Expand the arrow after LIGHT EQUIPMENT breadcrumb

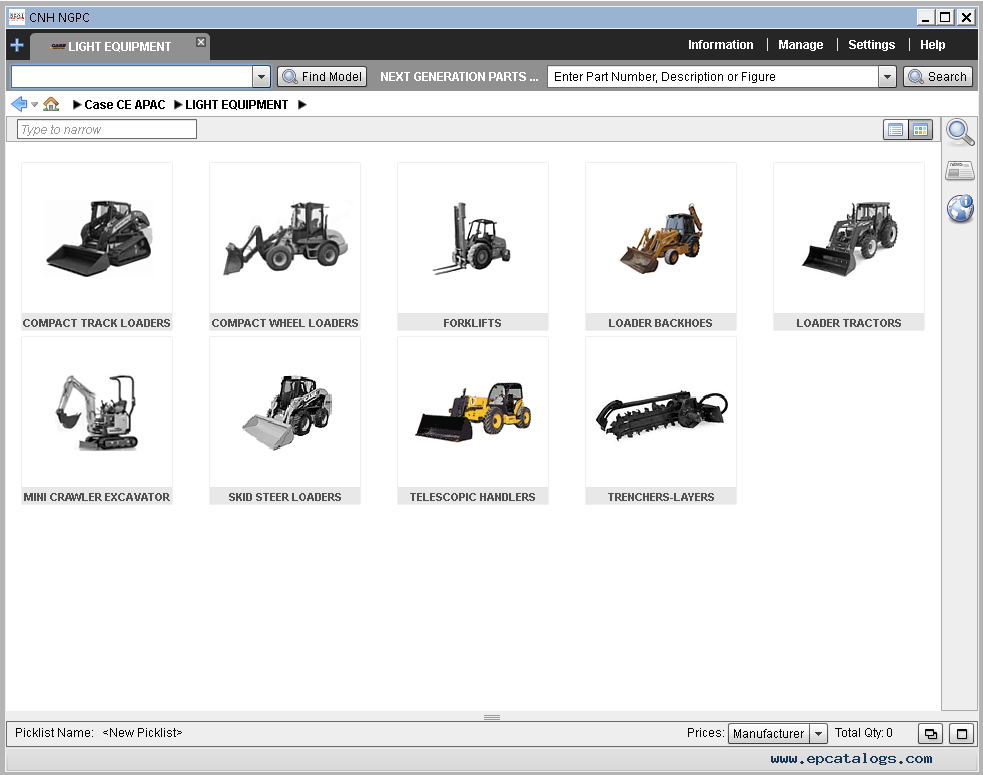click(x=302, y=105)
